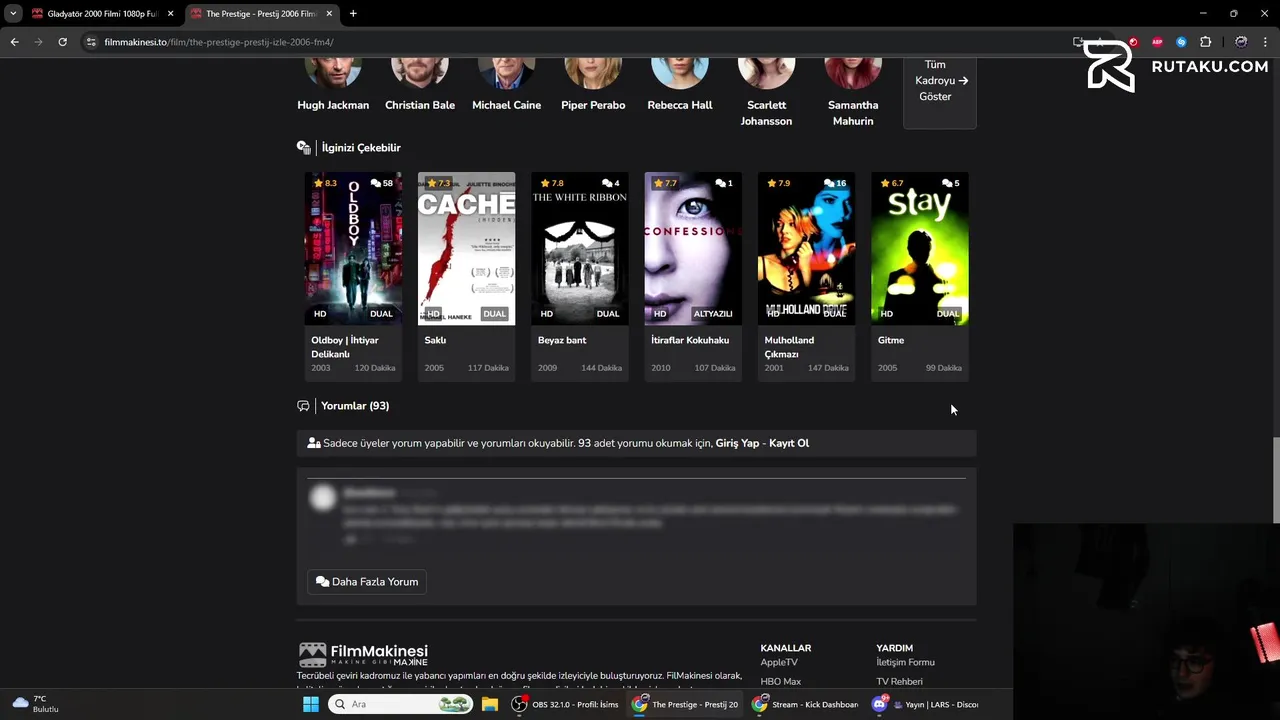Close The Prestige tab
The image size is (1280, 720).
(329, 14)
